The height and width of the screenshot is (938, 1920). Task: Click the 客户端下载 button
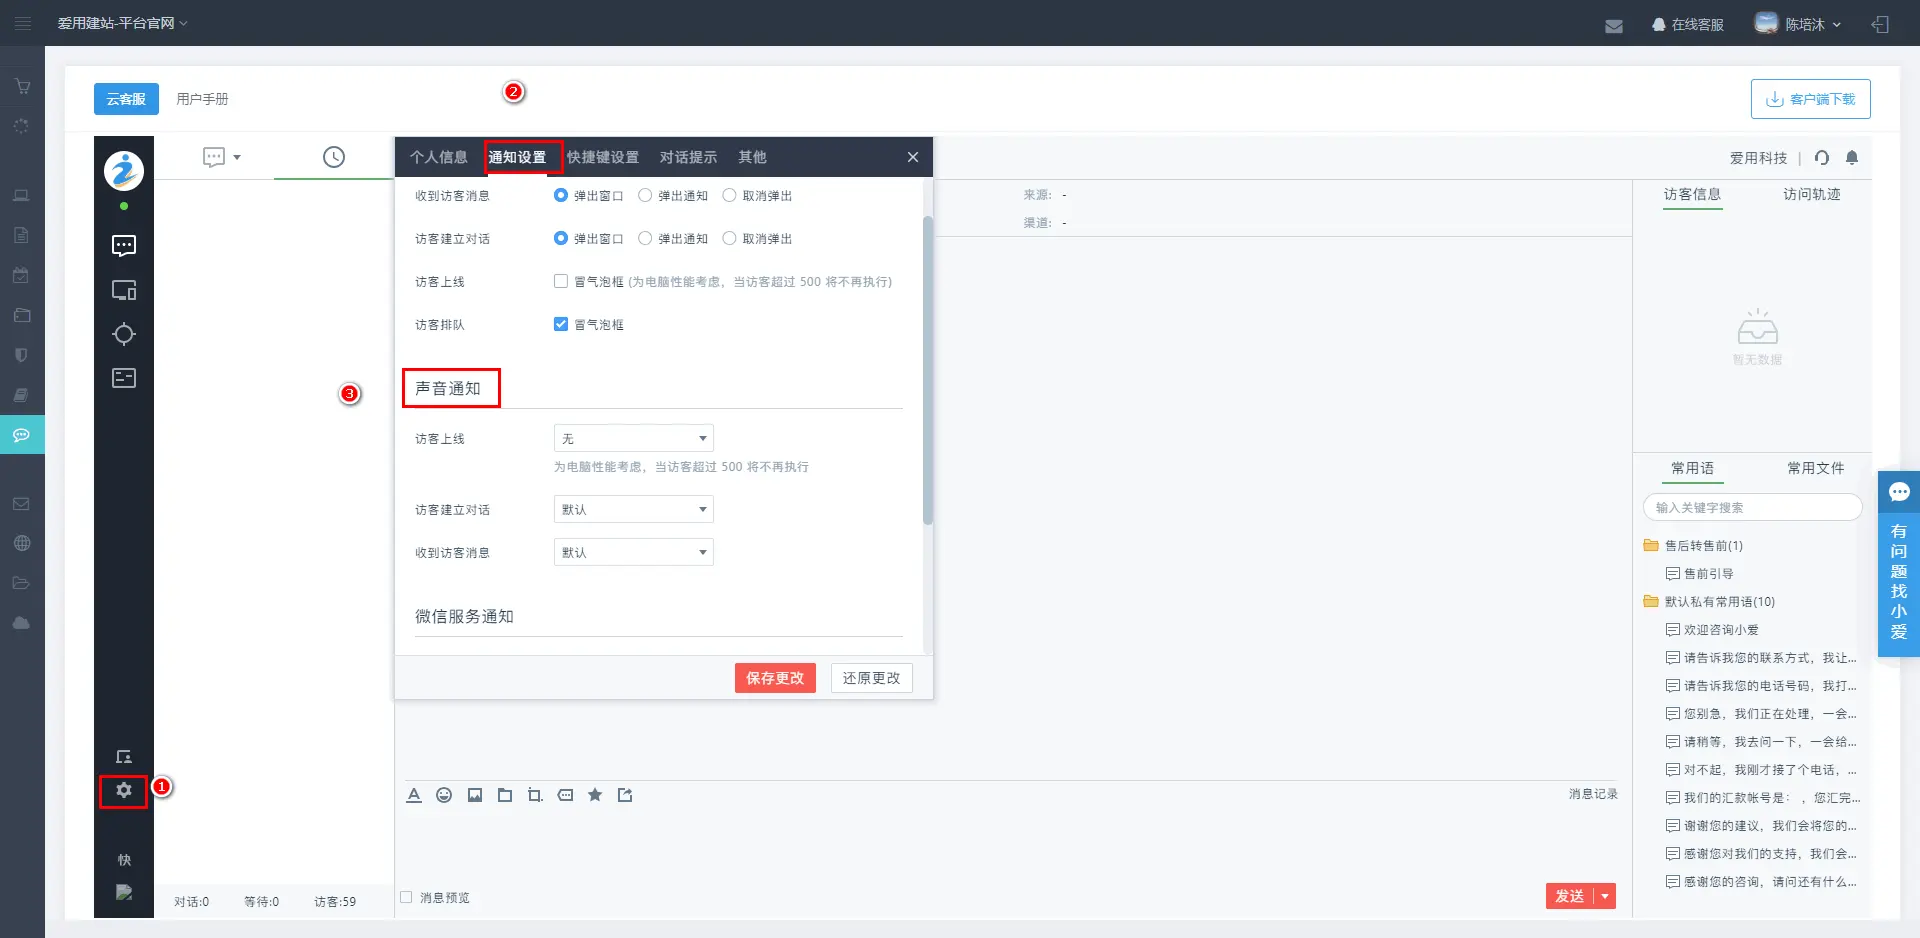1810,99
